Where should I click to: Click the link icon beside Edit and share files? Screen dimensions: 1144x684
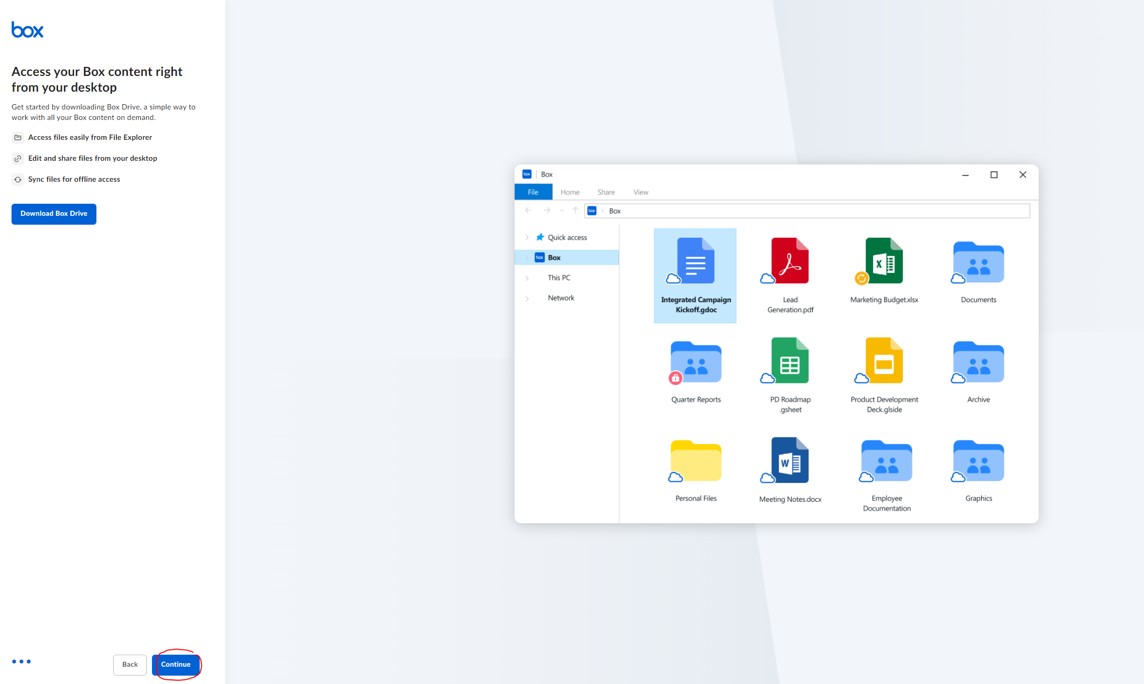click(x=18, y=158)
